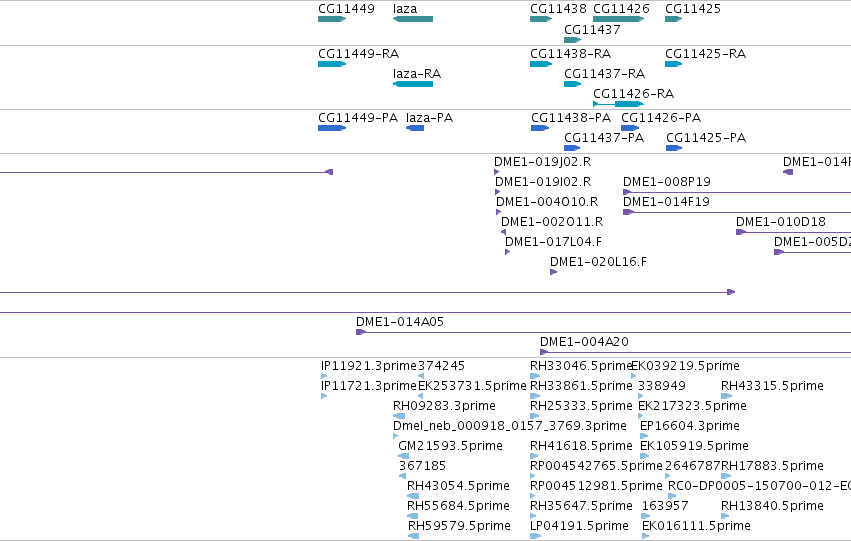The height and width of the screenshot is (541, 851).
Task: Click the 374245 EST label
Action: pos(441,366)
